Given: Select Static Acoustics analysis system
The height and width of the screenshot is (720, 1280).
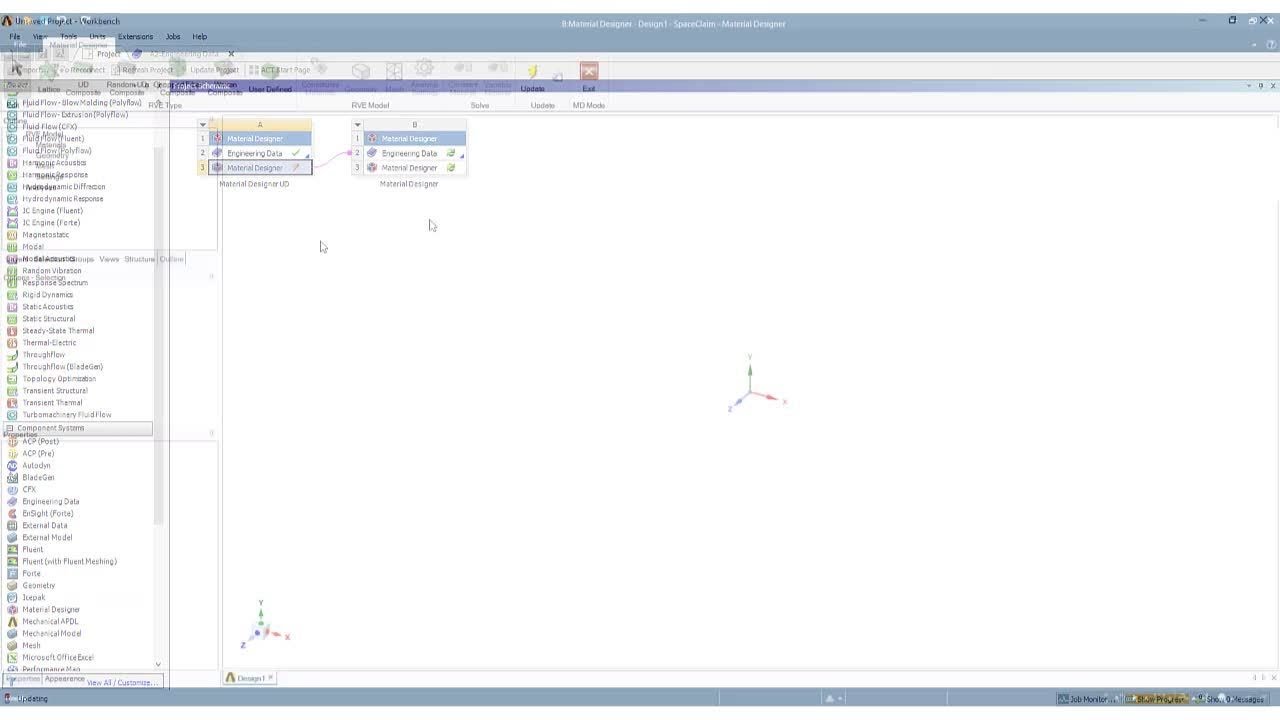Looking at the screenshot, I should (48, 307).
